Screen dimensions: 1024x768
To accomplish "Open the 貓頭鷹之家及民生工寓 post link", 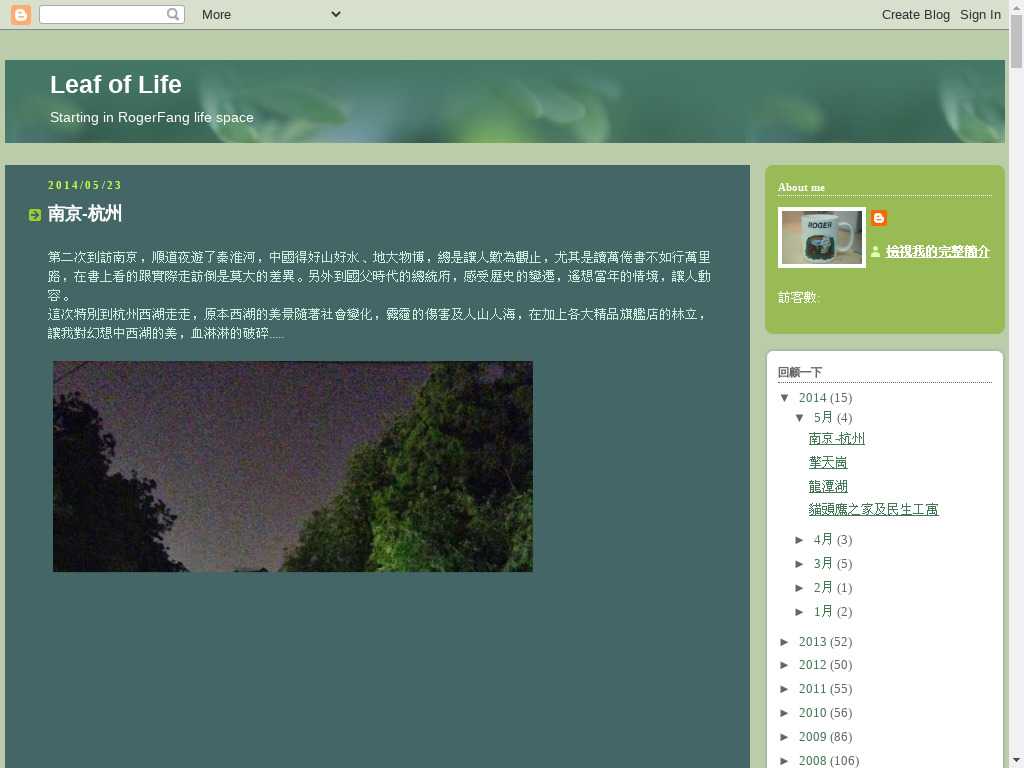I will [873, 510].
